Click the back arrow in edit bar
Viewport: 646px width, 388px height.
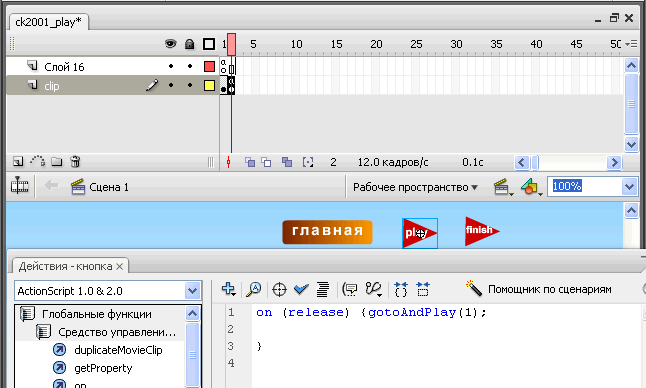coord(51,186)
